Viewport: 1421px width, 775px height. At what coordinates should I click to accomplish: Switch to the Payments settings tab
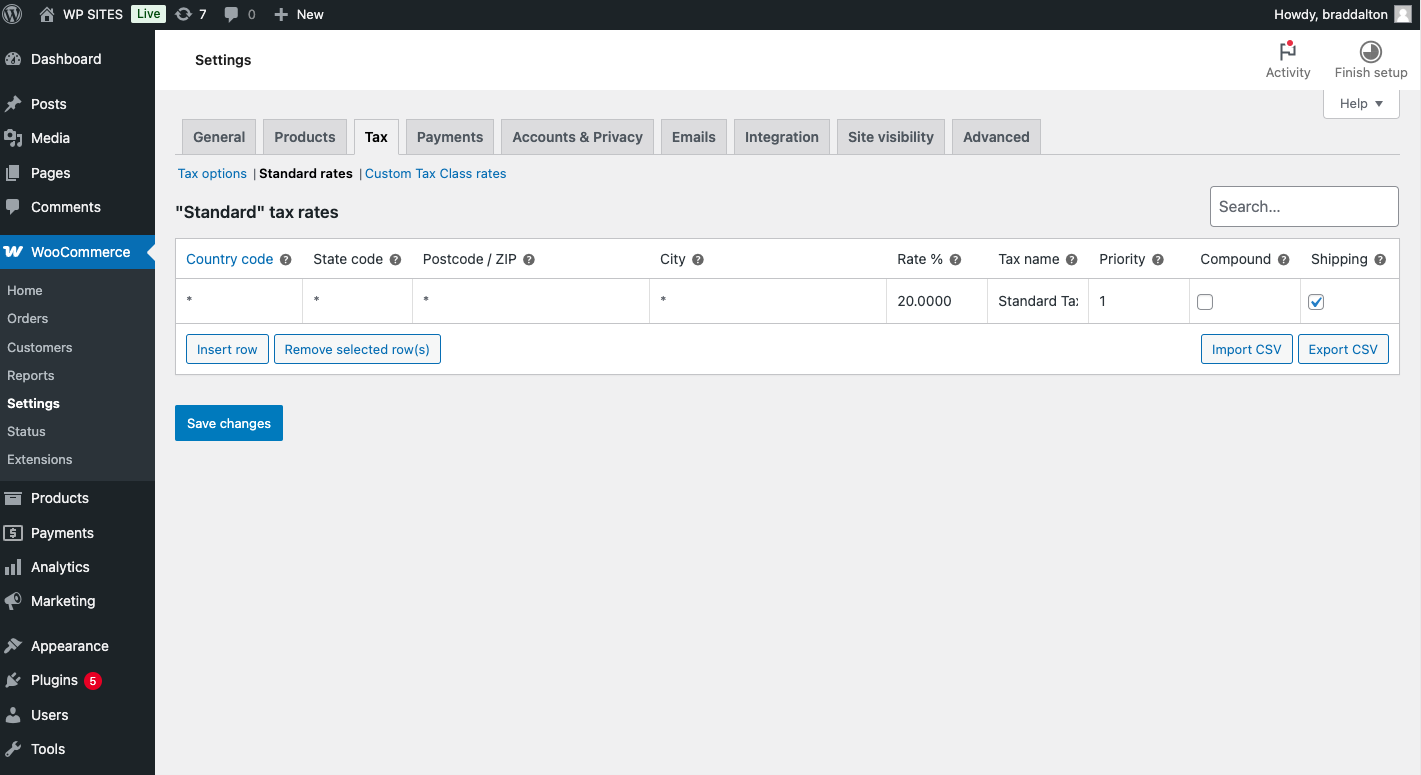[449, 137]
